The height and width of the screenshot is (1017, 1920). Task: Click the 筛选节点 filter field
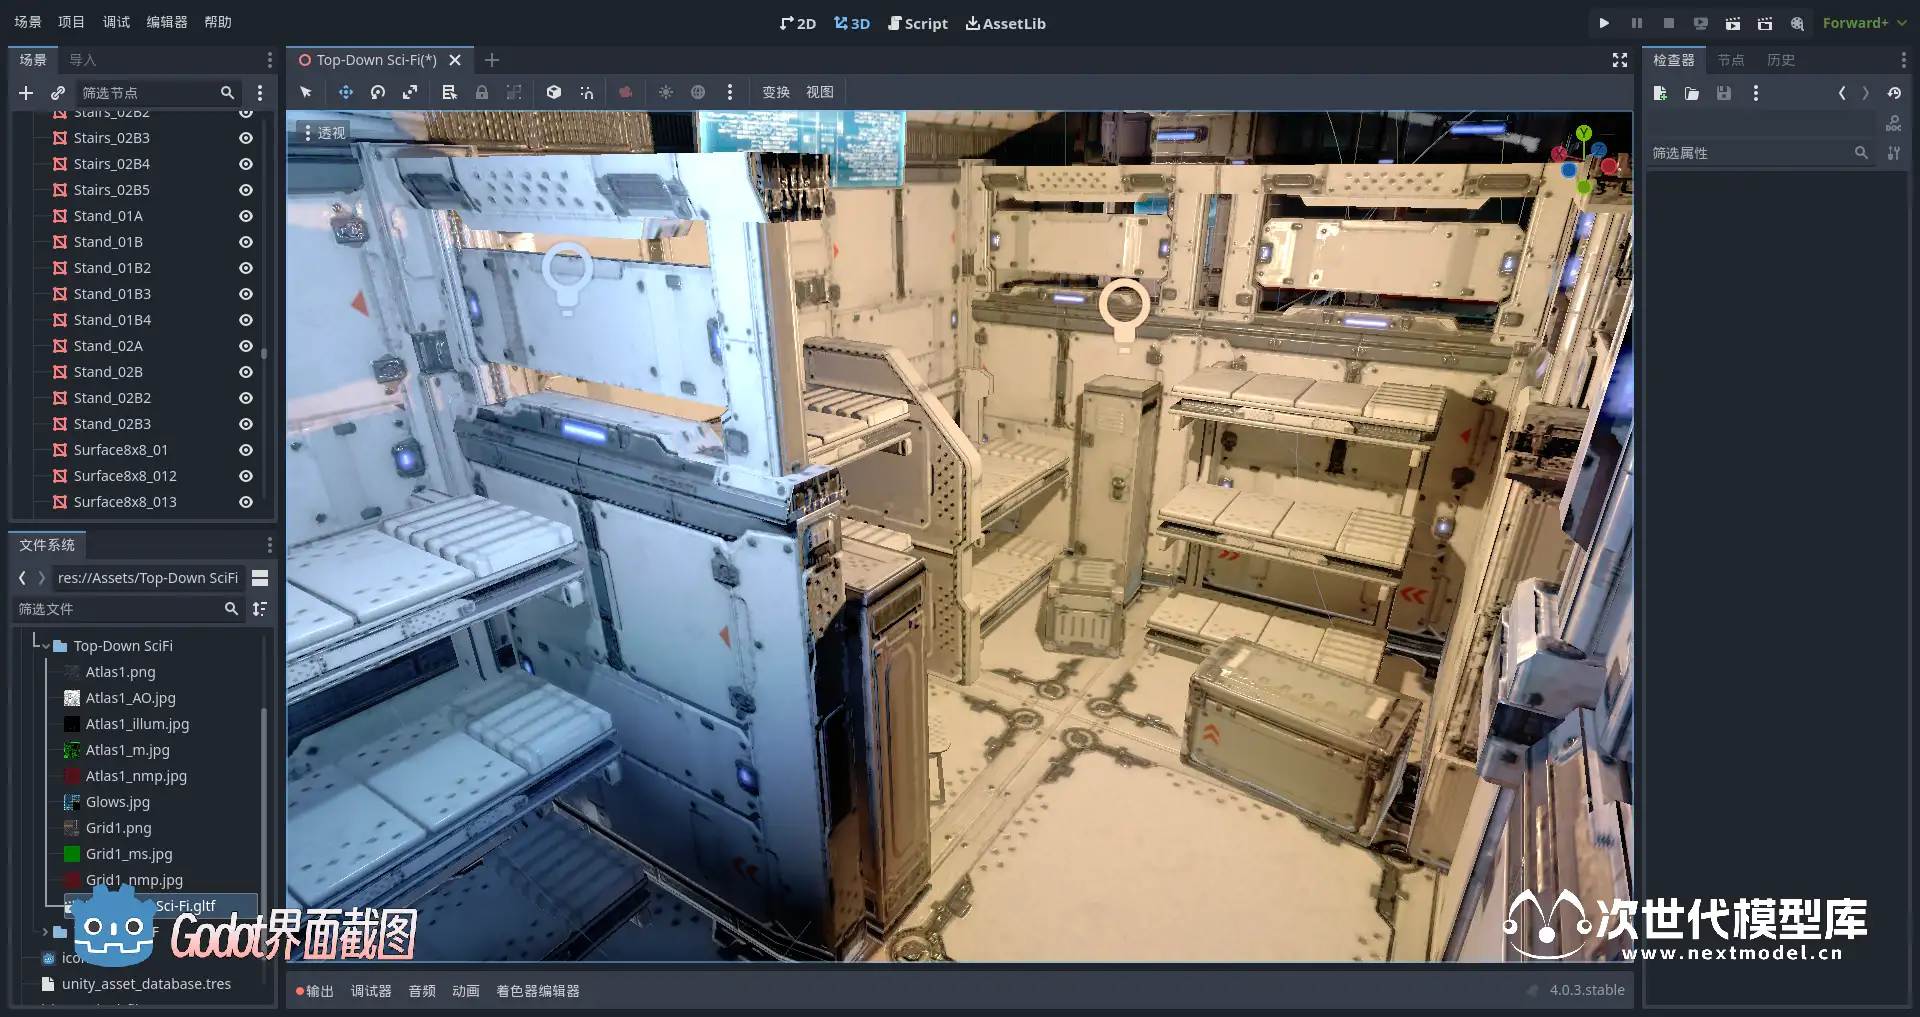(148, 93)
